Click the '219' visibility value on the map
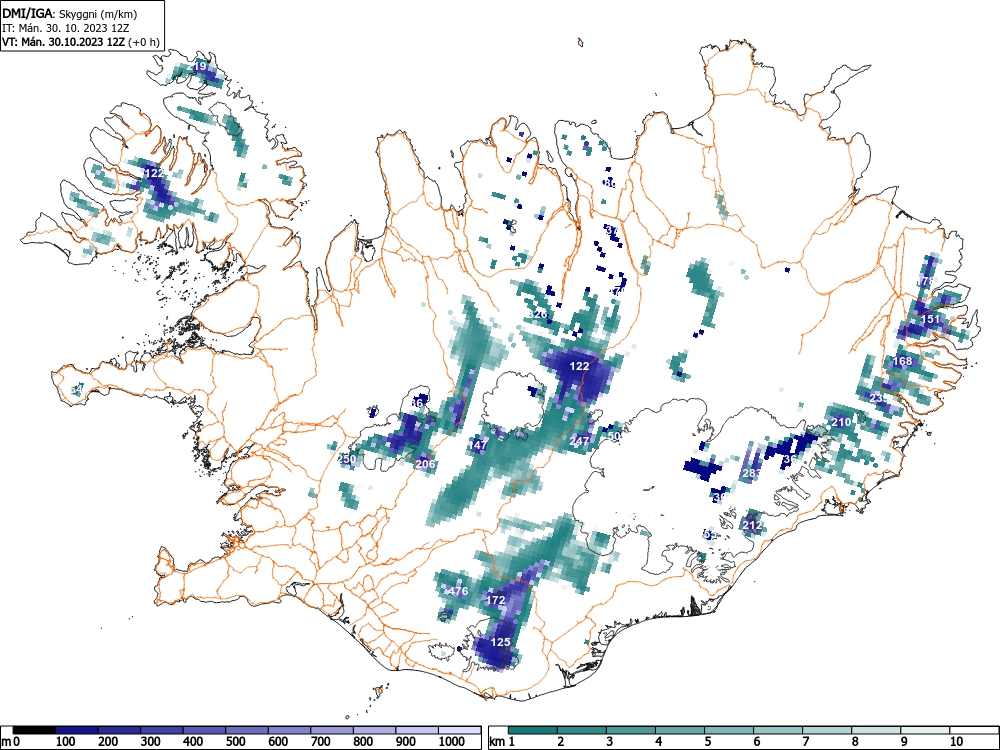 point(197,66)
